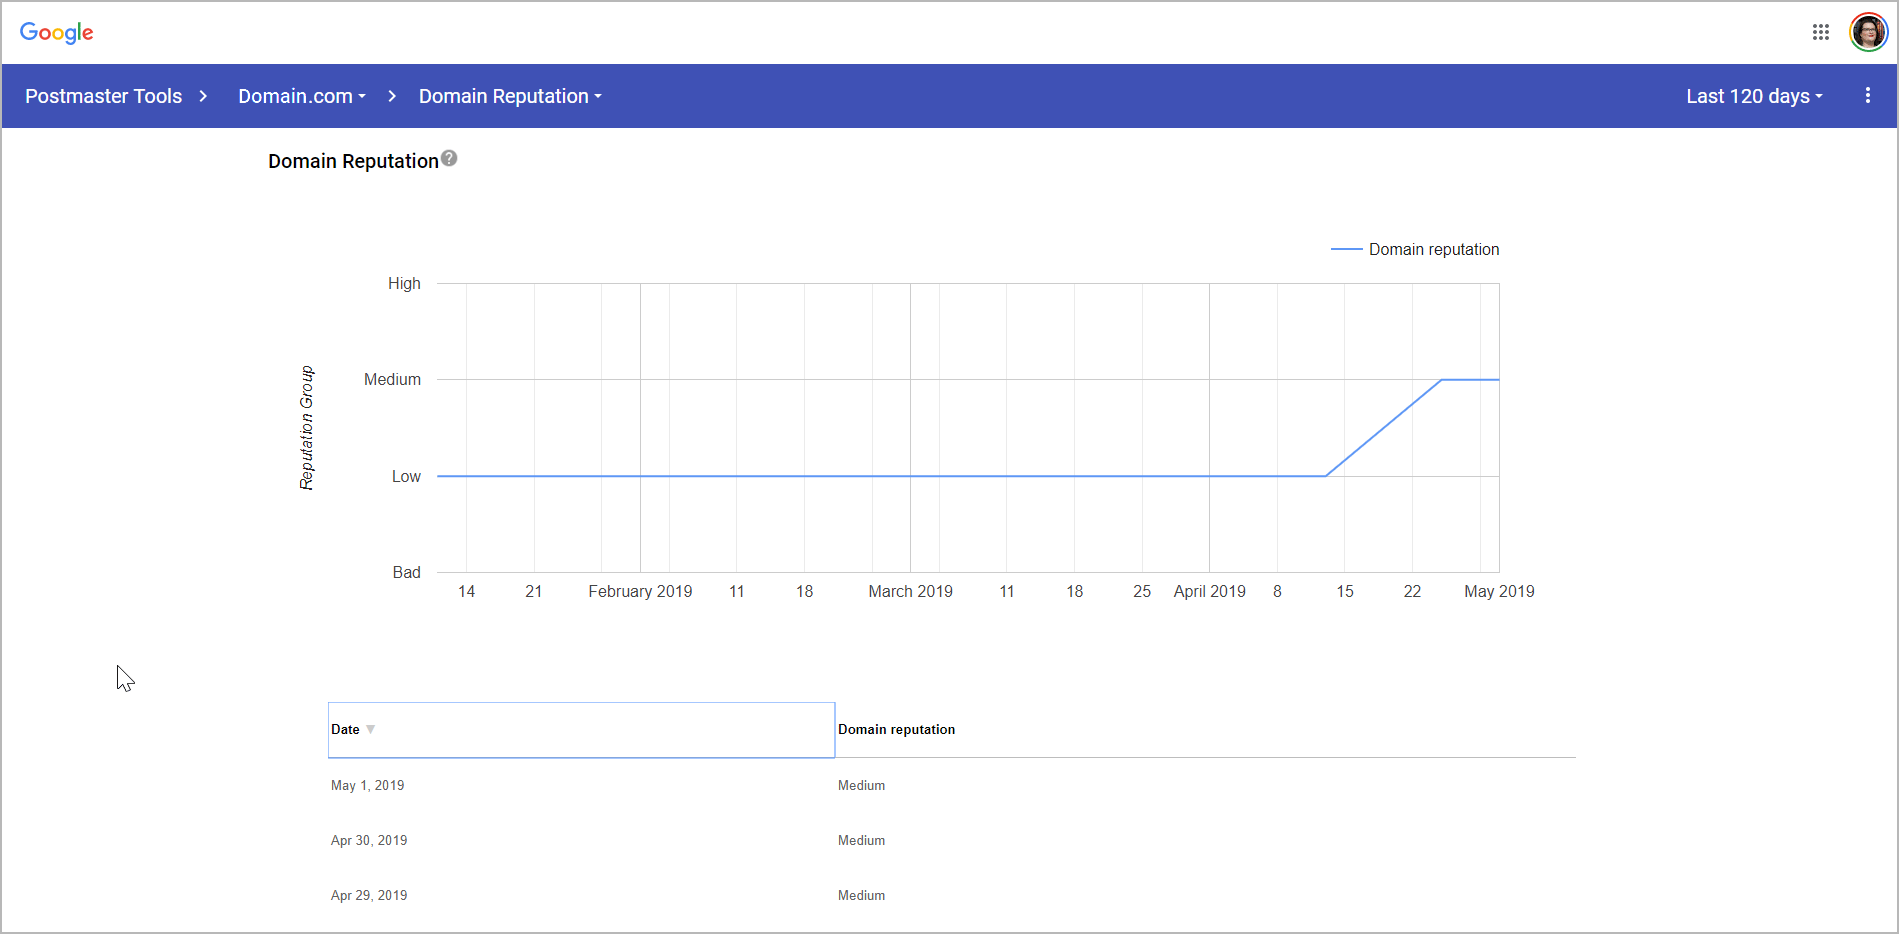Click Medium value for Apr 29, 2019
Screen dimensions: 1899x934
(861, 895)
